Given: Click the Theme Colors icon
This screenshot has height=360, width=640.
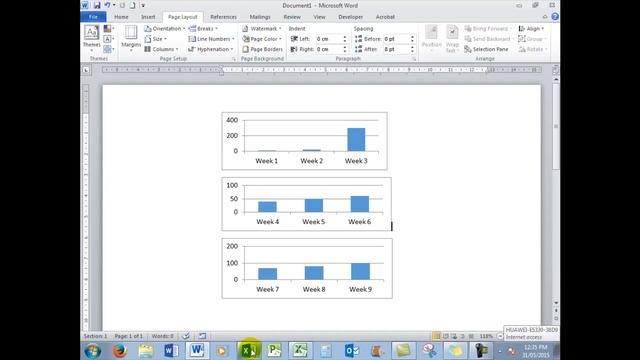Looking at the screenshot, I should coord(108,29).
